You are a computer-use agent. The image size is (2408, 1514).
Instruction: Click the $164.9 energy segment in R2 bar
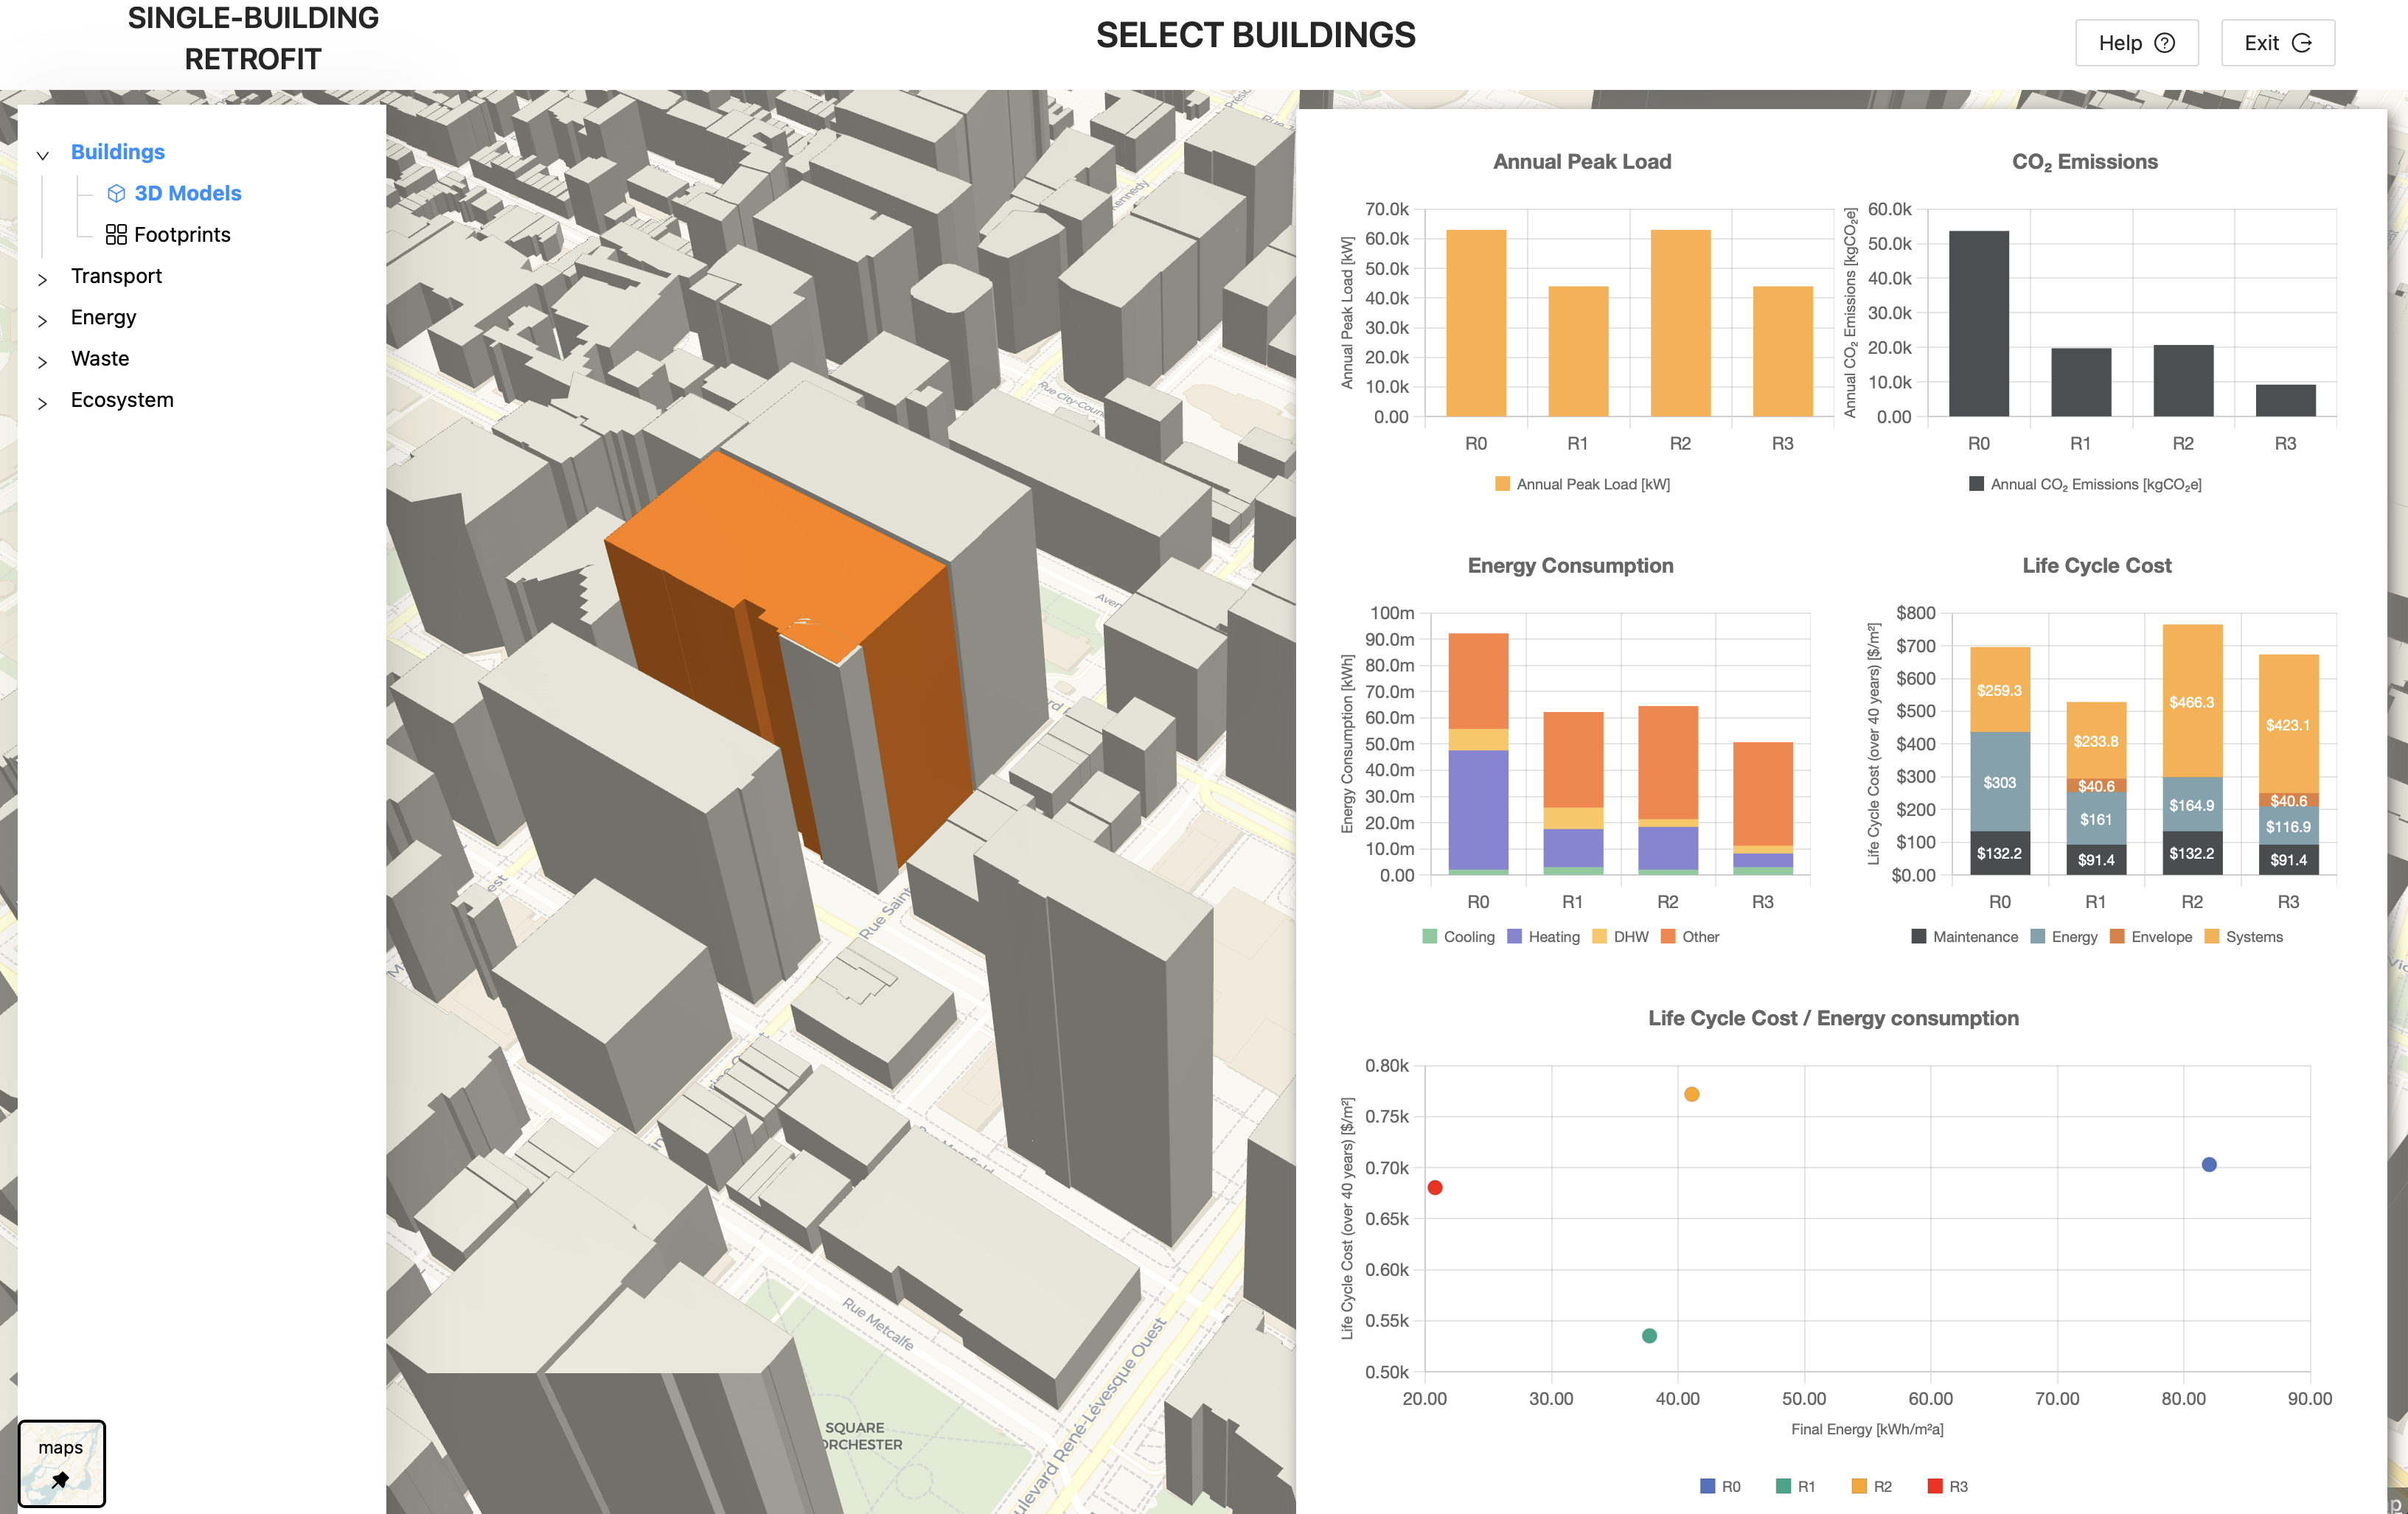[x=2191, y=804]
